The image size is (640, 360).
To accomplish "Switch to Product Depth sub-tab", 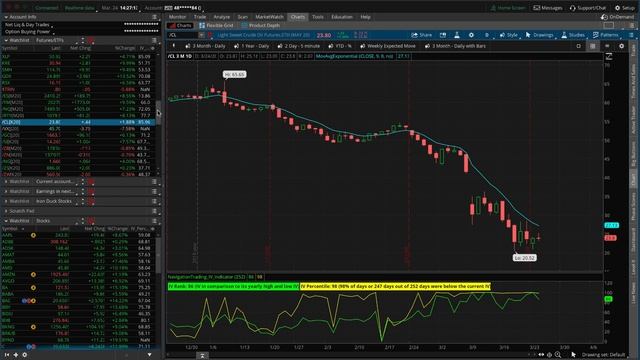I will (x=261, y=25).
